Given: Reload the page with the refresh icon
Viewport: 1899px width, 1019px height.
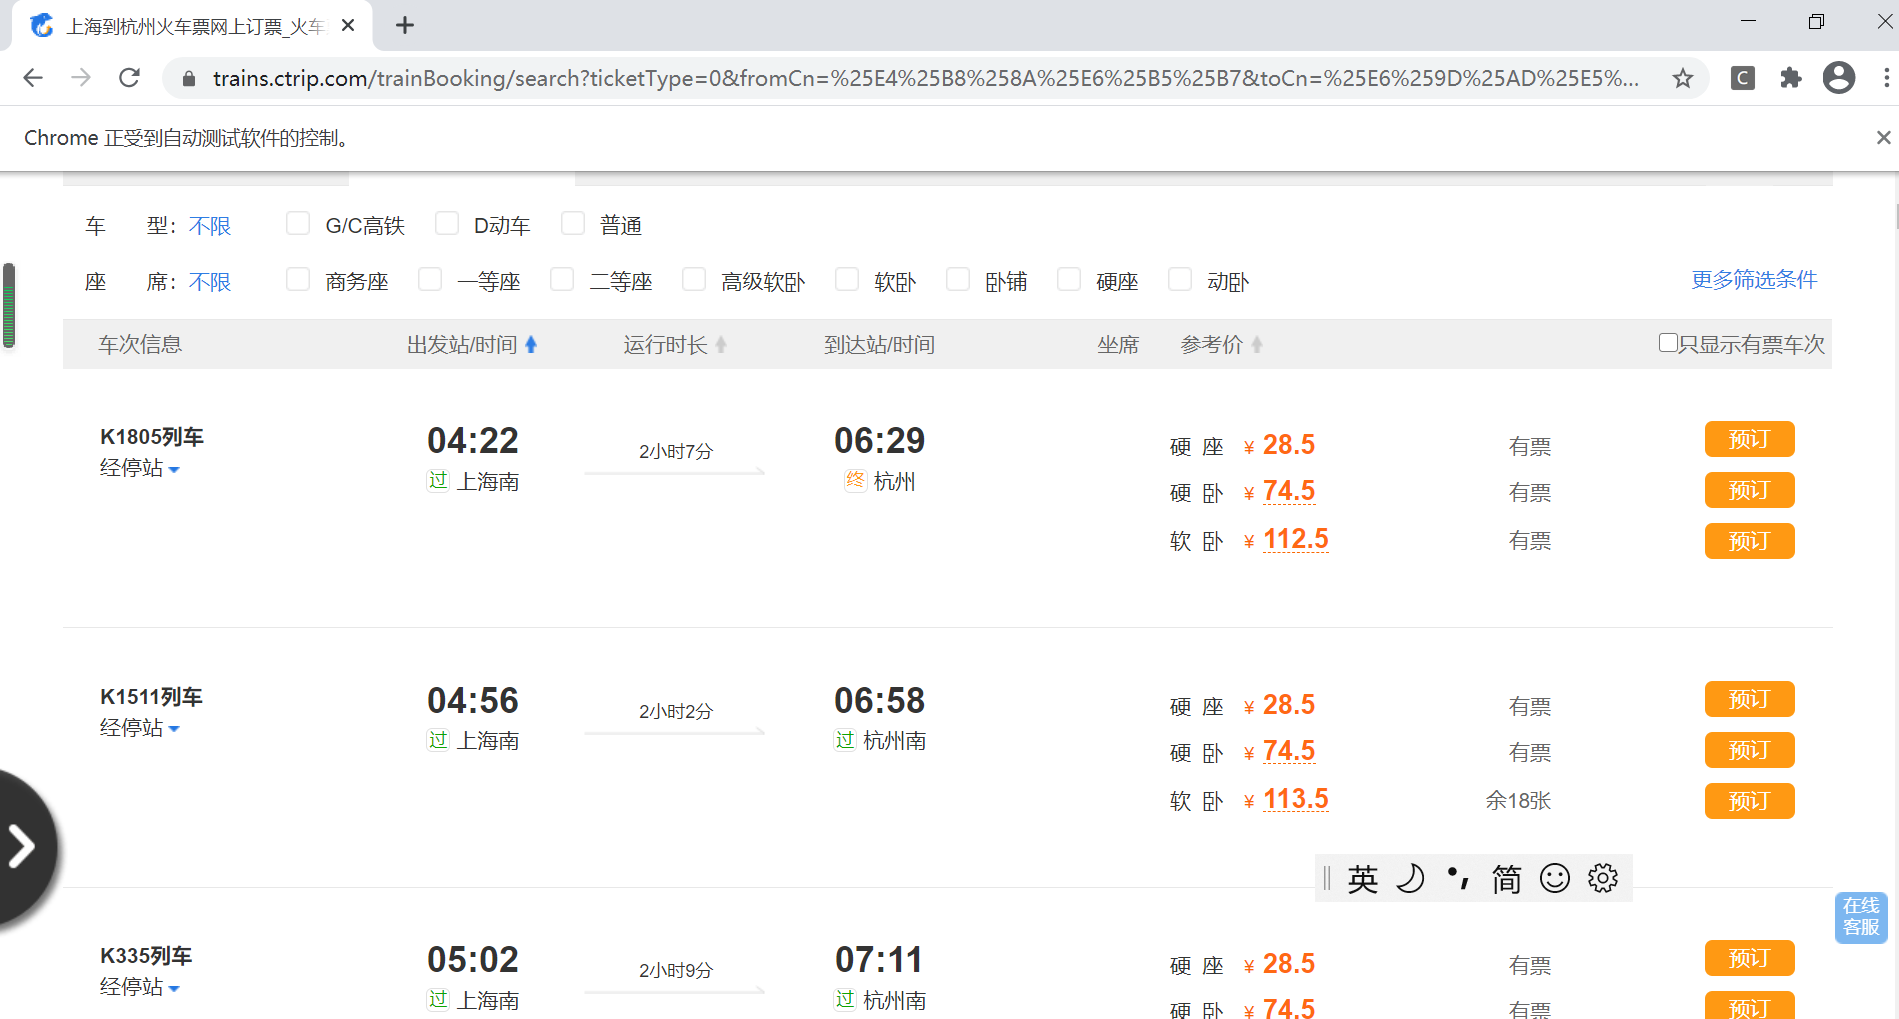Looking at the screenshot, I should pyautogui.click(x=129, y=78).
